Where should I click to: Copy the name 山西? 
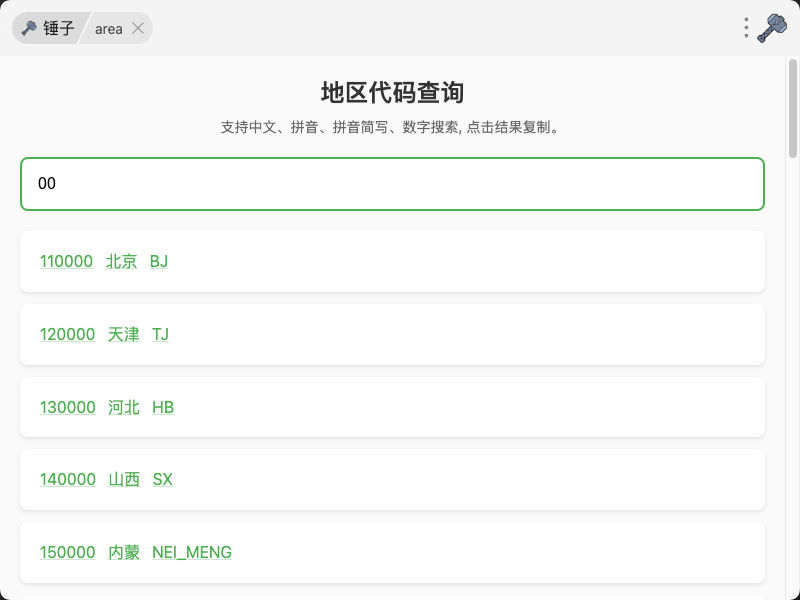[x=124, y=479]
